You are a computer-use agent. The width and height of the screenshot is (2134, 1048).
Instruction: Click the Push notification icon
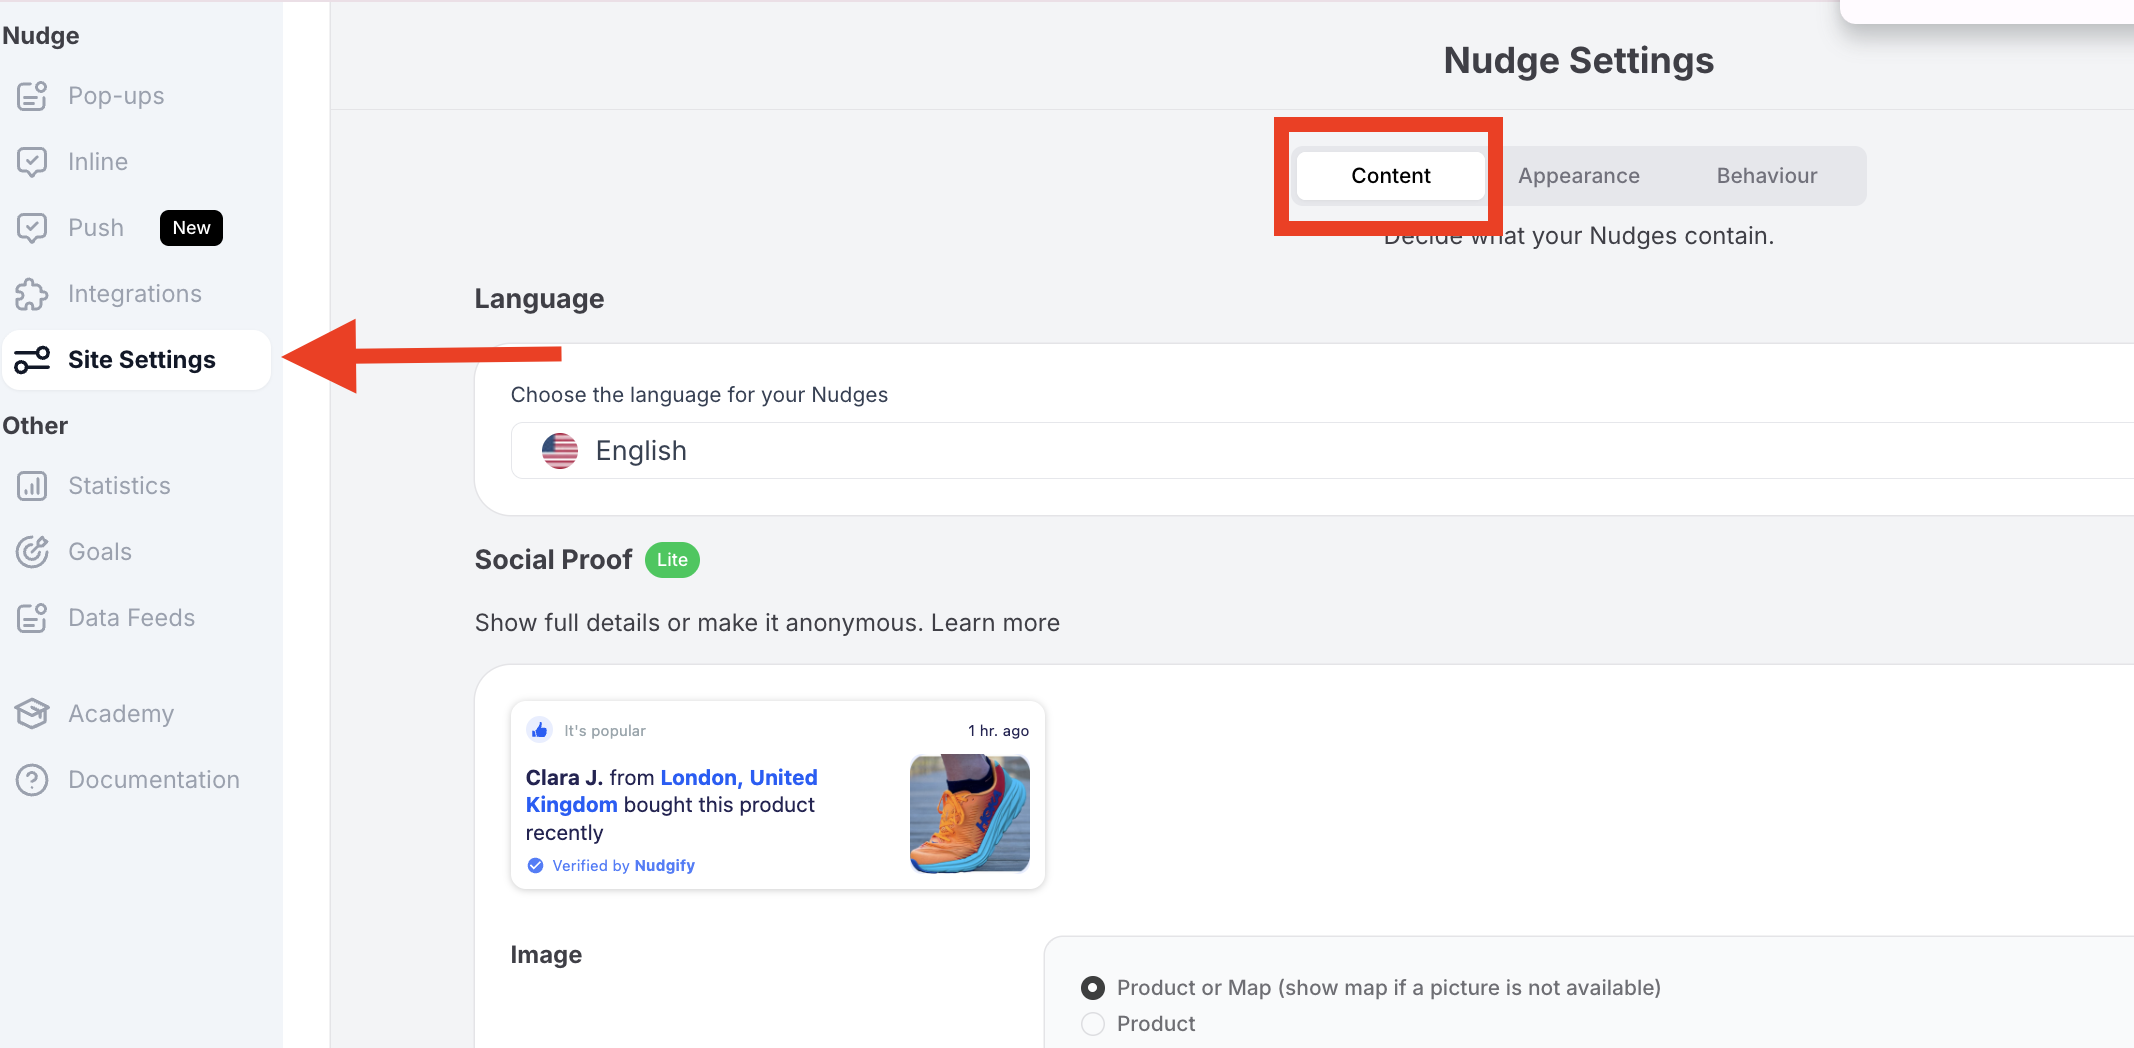click(32, 228)
